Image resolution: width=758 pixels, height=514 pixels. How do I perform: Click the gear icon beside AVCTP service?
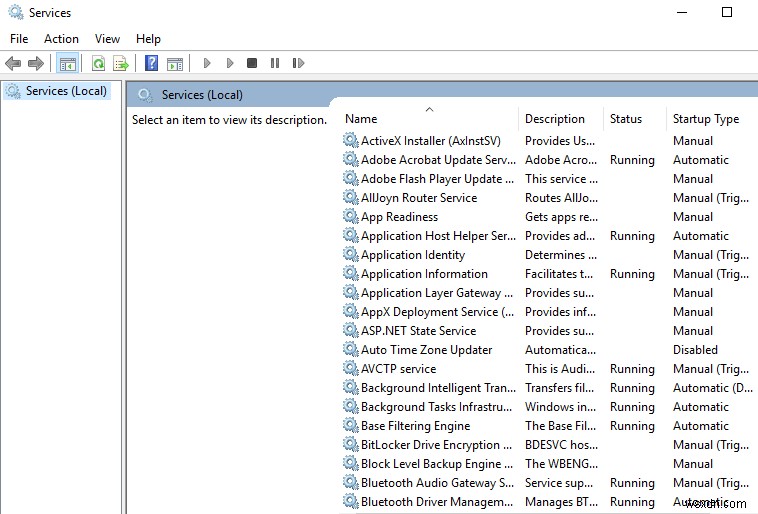350,368
